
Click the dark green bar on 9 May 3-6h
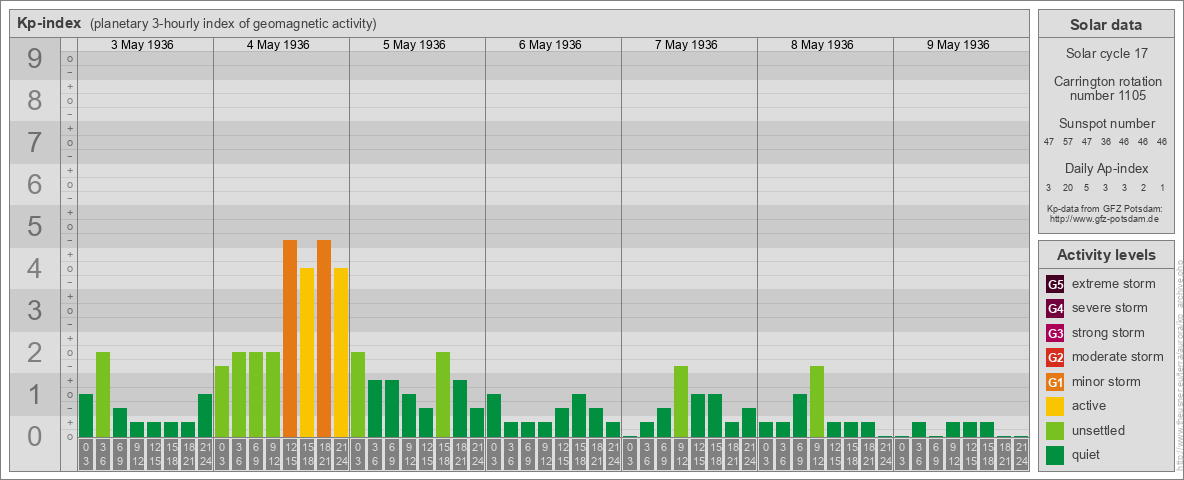pyautogui.click(x=918, y=429)
